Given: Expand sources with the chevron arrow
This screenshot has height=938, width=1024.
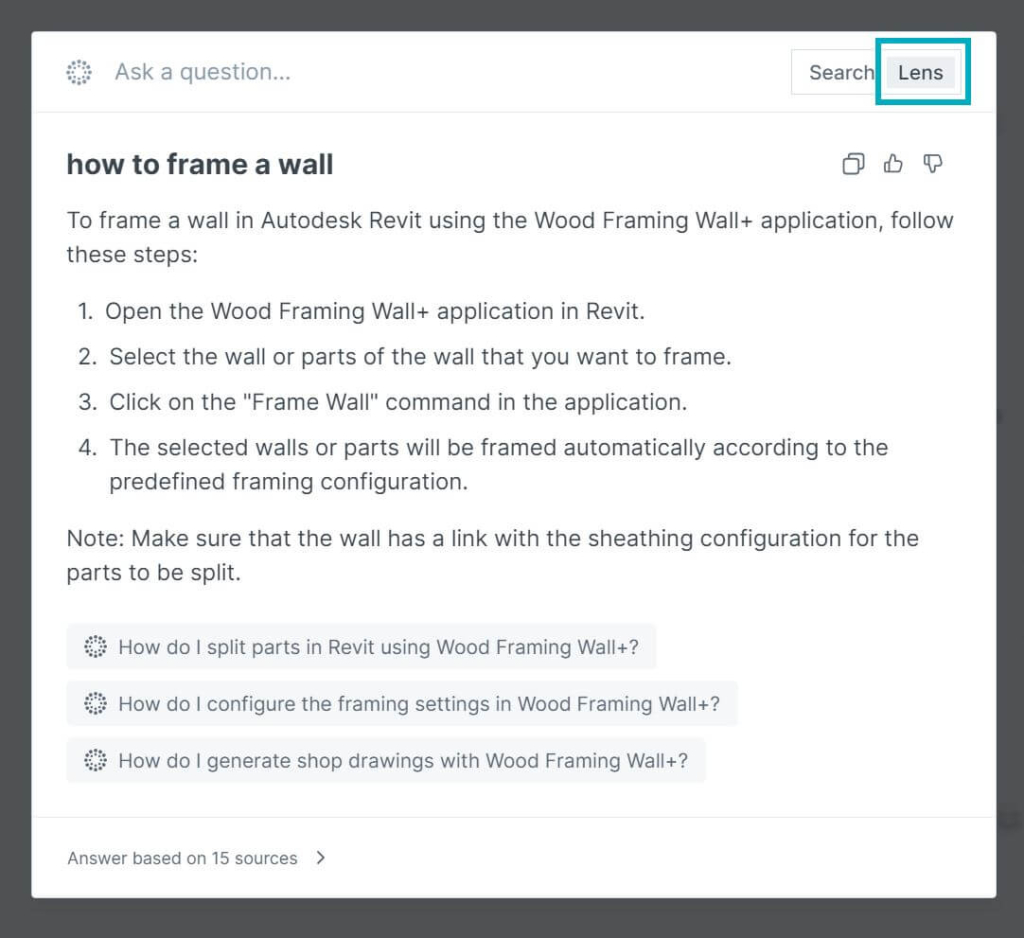Looking at the screenshot, I should click(321, 858).
